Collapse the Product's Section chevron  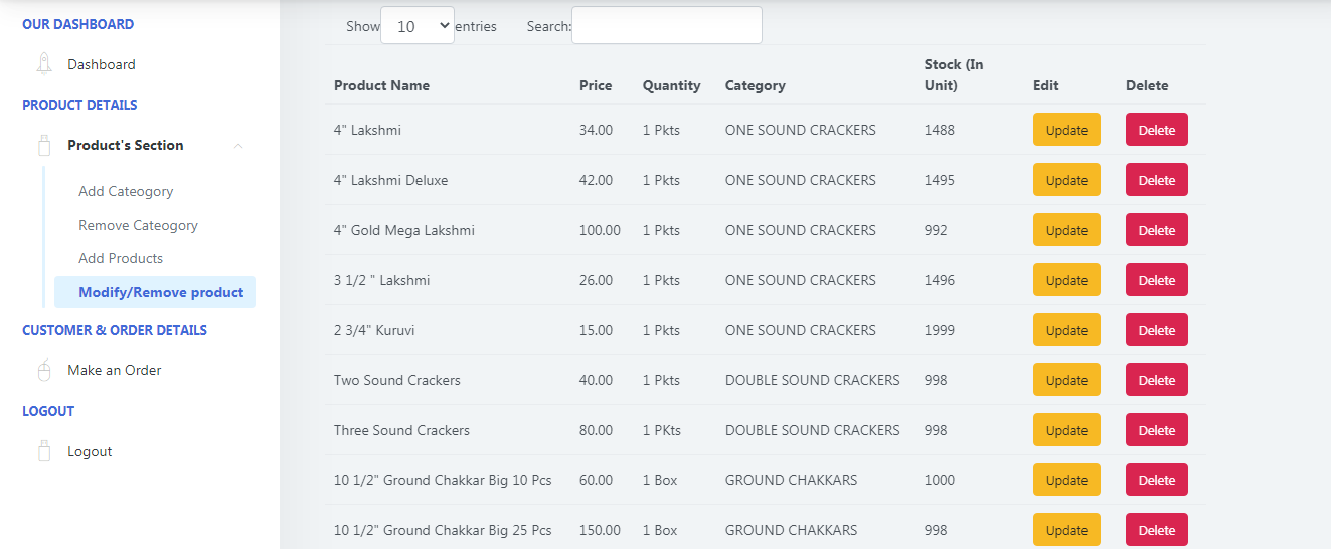238,146
